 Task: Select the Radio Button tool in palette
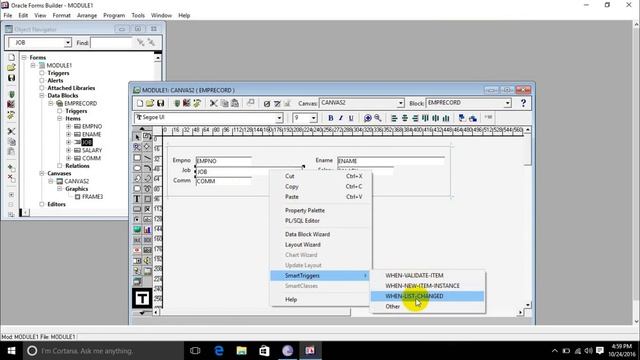pyautogui.click(x=137, y=219)
